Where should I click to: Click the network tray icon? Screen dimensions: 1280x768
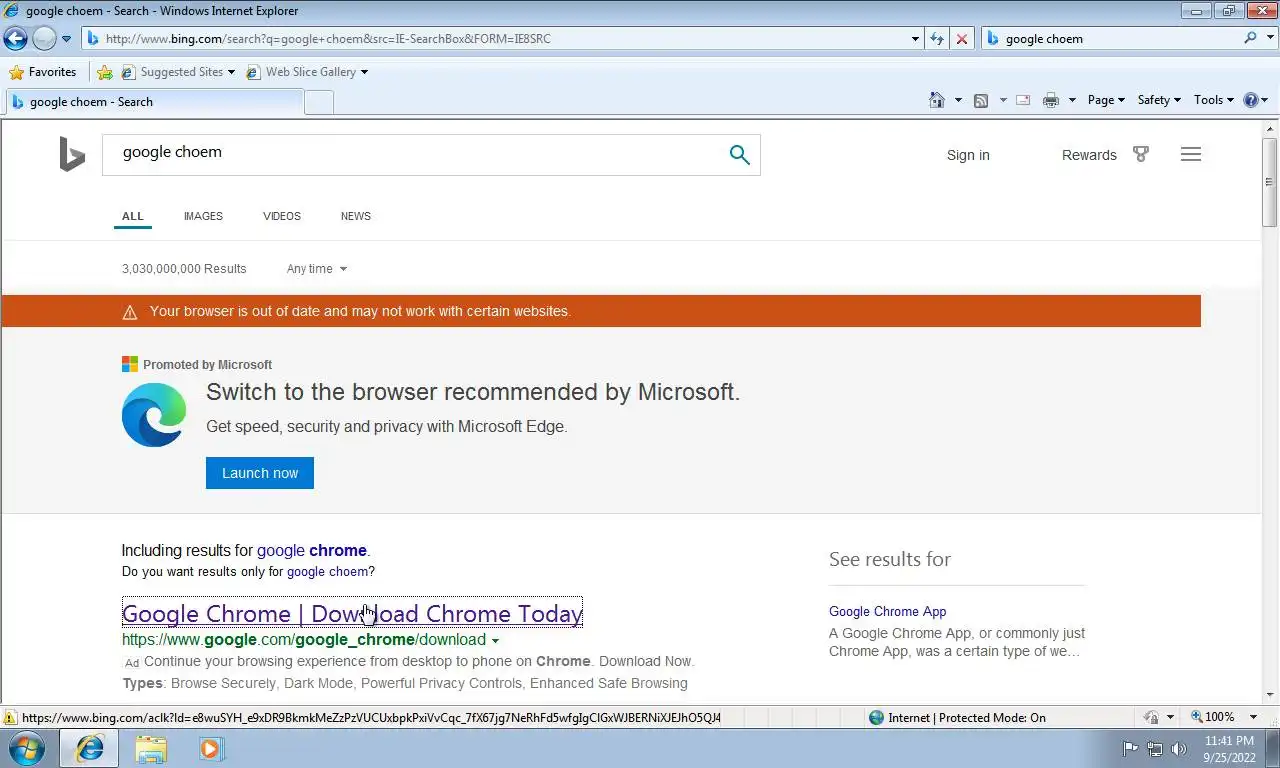point(1155,748)
